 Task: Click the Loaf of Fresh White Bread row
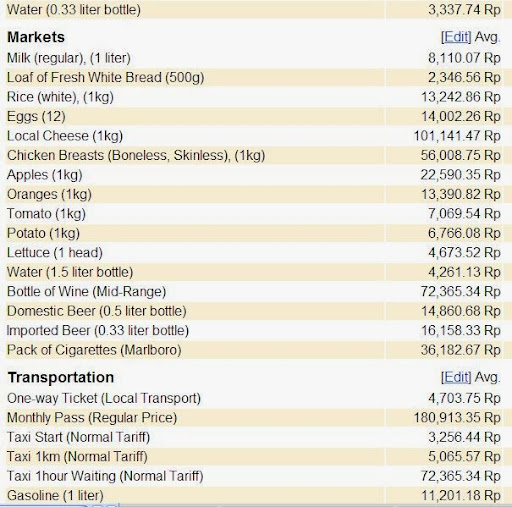click(x=254, y=77)
